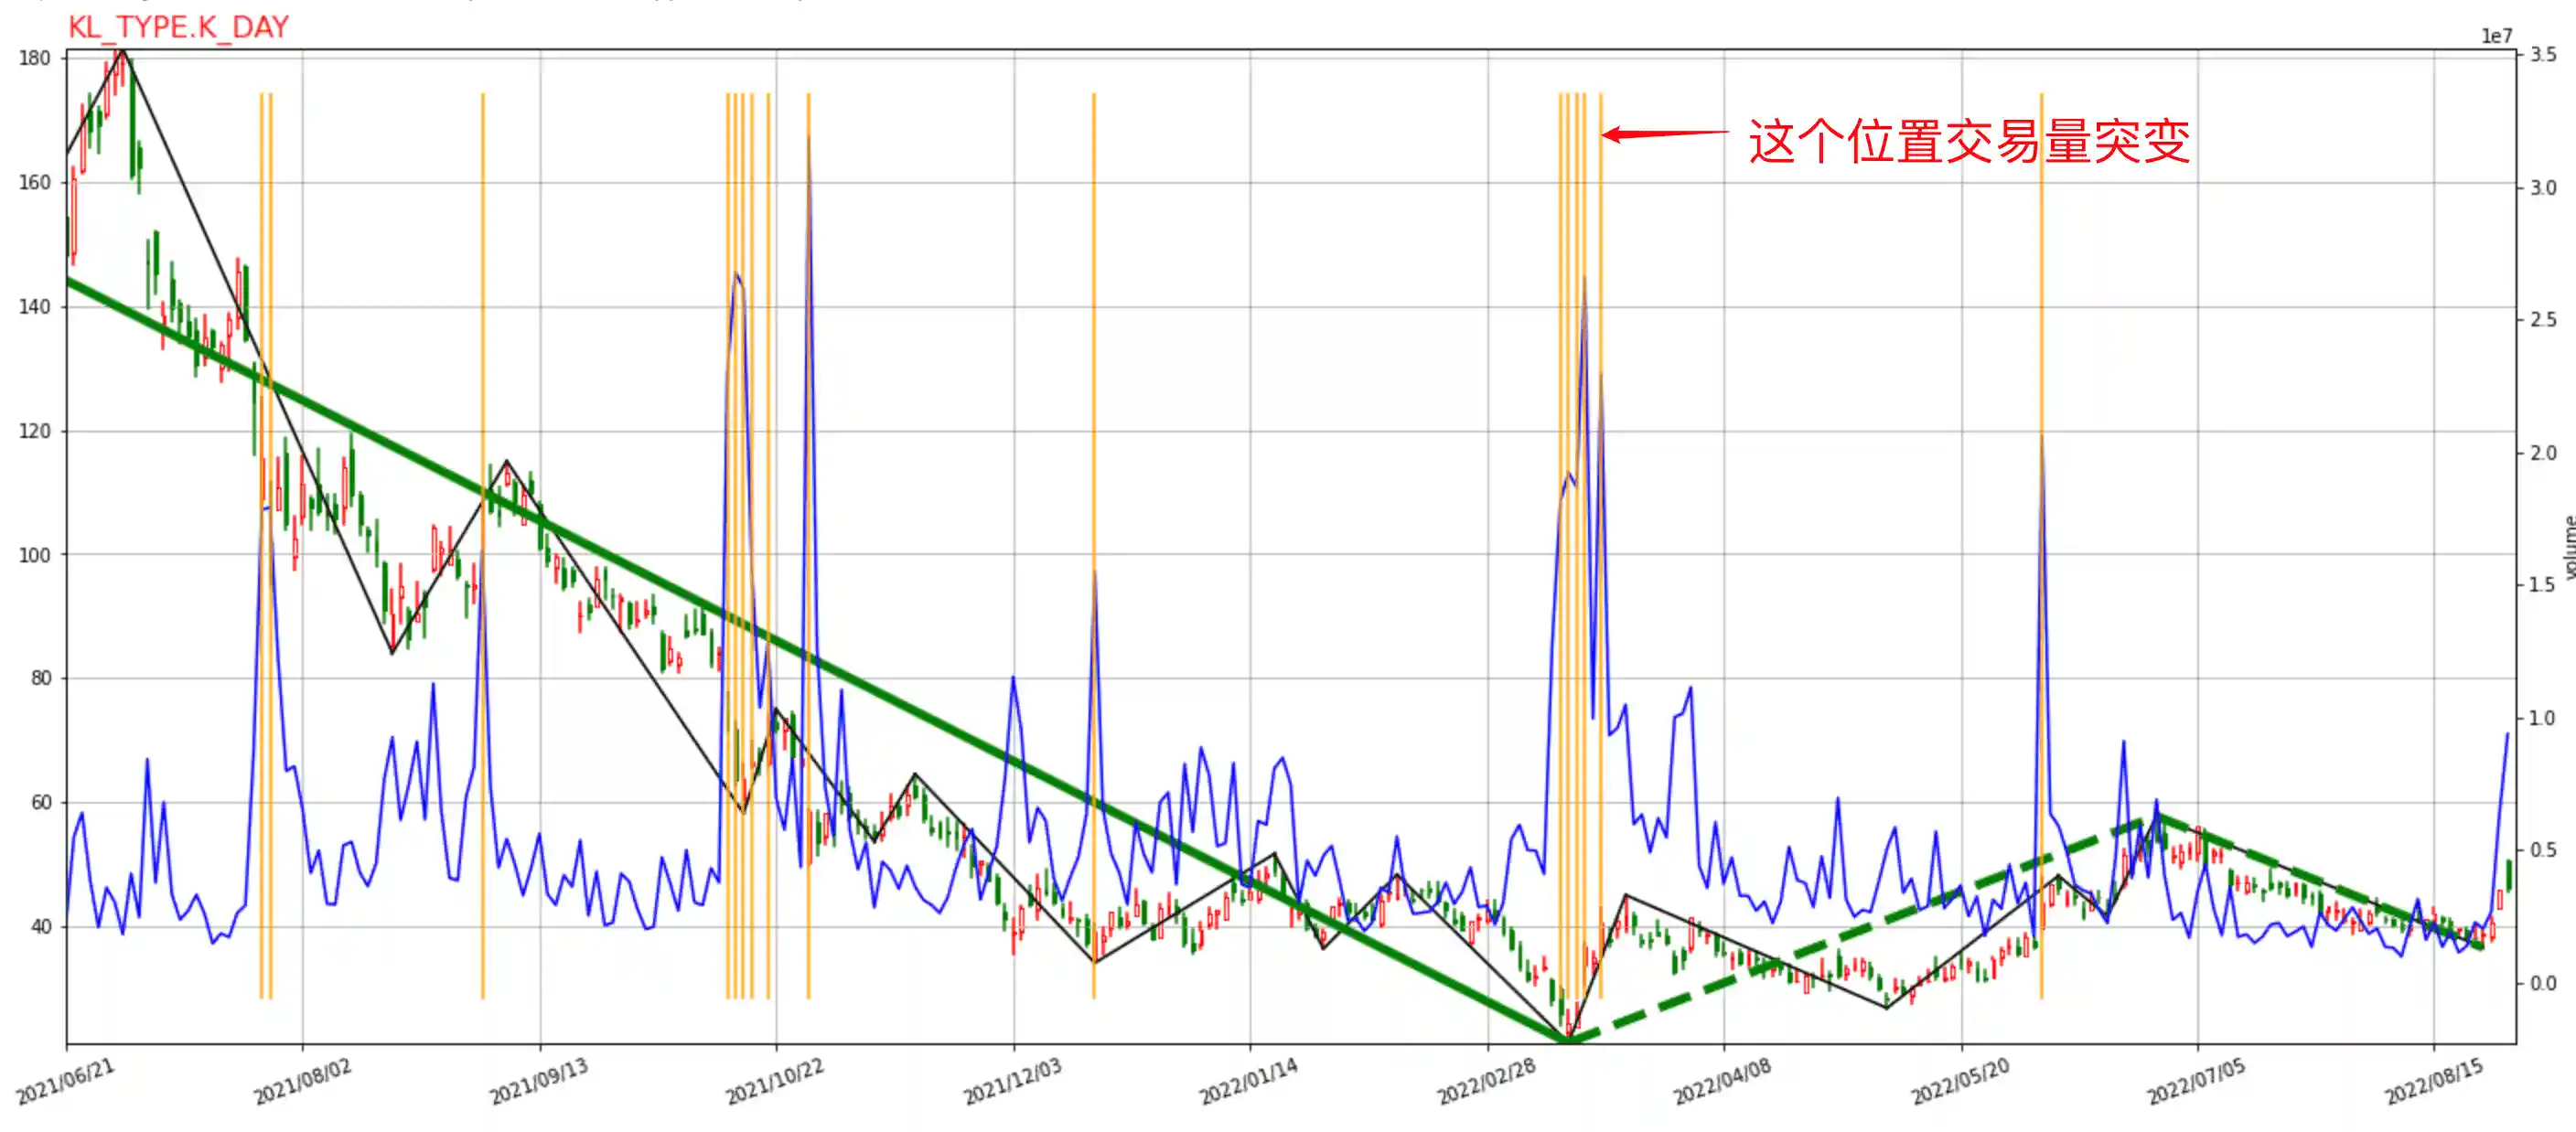Click the 2022/07/05 date label
The height and width of the screenshot is (1132, 2576).
(2196, 1082)
